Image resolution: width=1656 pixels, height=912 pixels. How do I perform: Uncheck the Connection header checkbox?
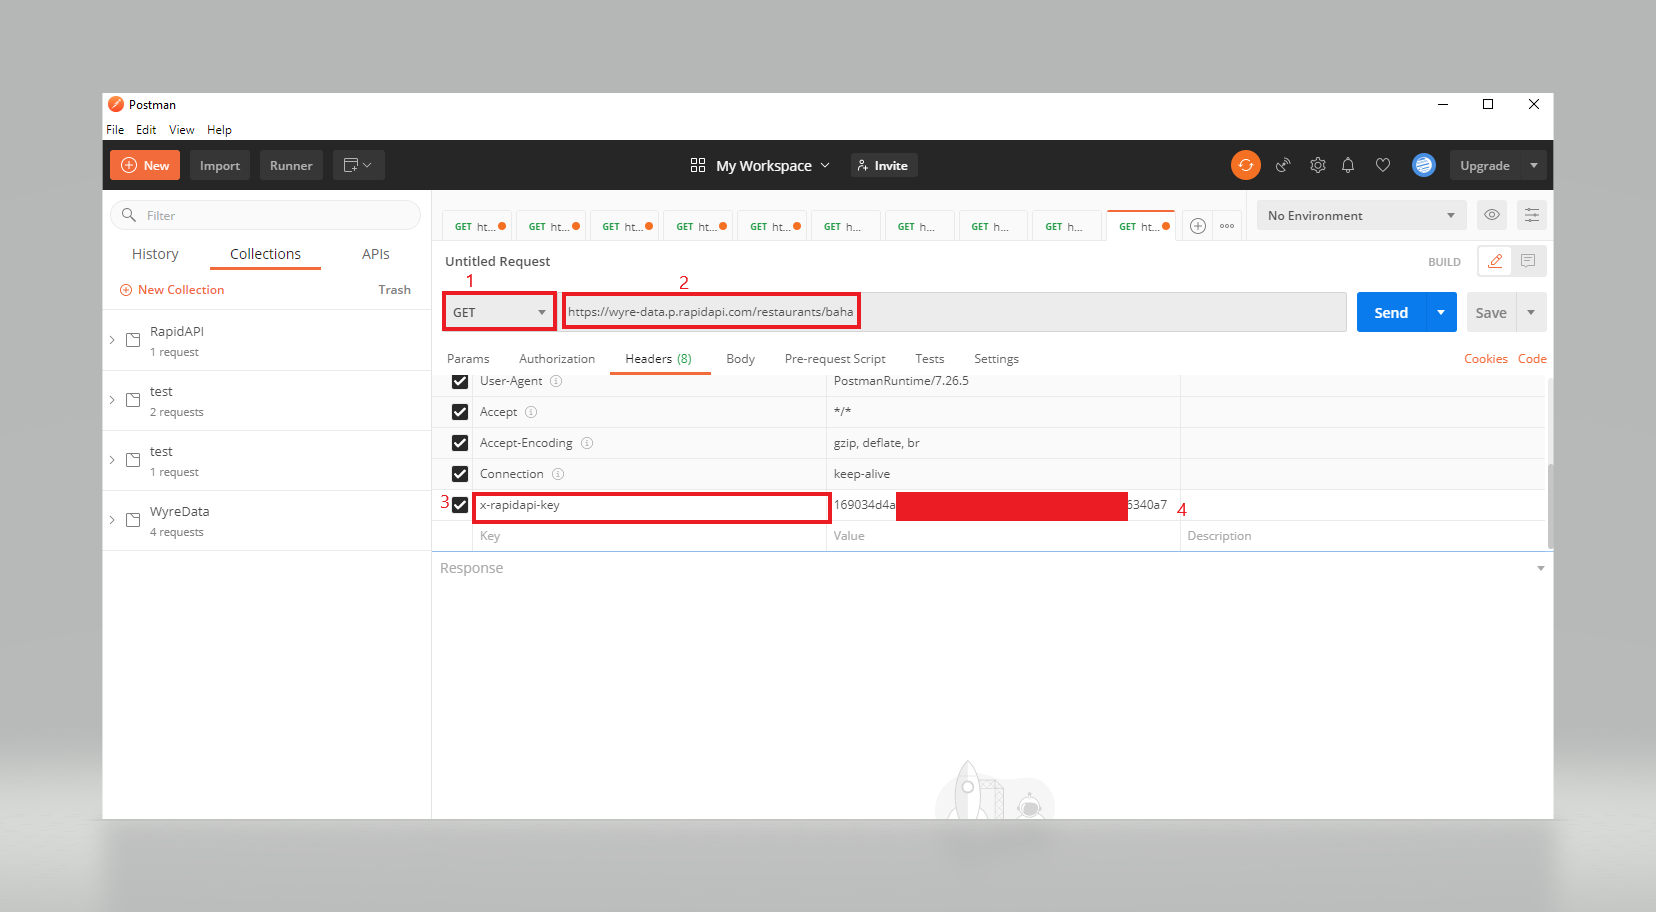click(460, 474)
